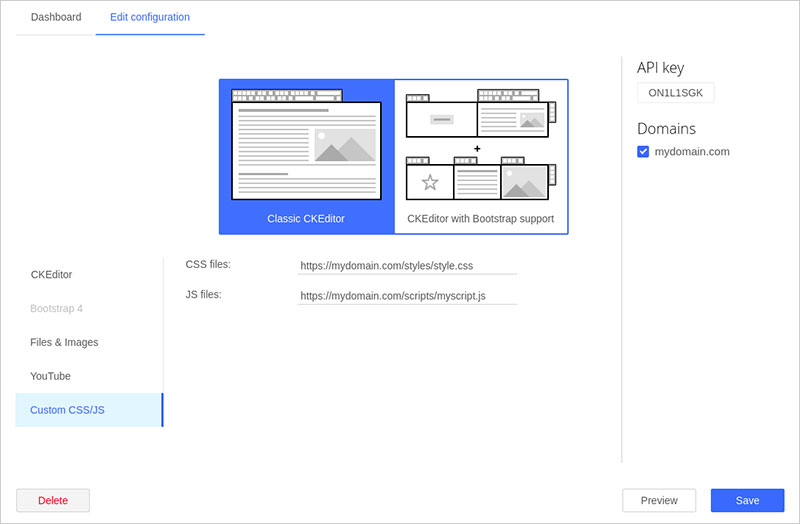The image size is (800, 524).
Task: Choose CKEditor with Bootstrap support card
Action: pos(481,157)
